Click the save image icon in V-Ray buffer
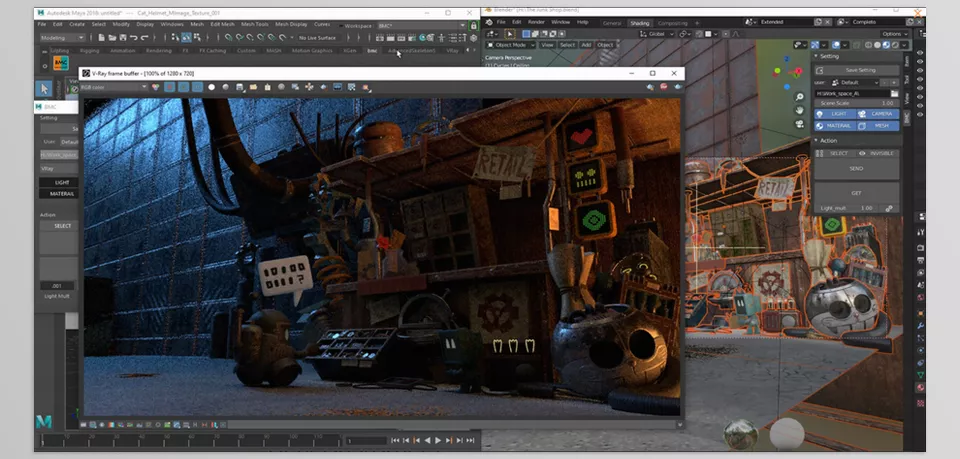The image size is (960, 459). coord(239,87)
